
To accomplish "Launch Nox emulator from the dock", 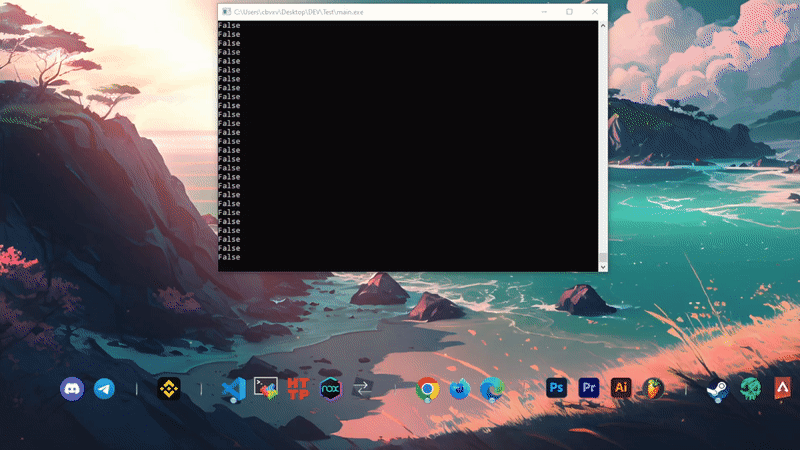I will pyautogui.click(x=331, y=389).
